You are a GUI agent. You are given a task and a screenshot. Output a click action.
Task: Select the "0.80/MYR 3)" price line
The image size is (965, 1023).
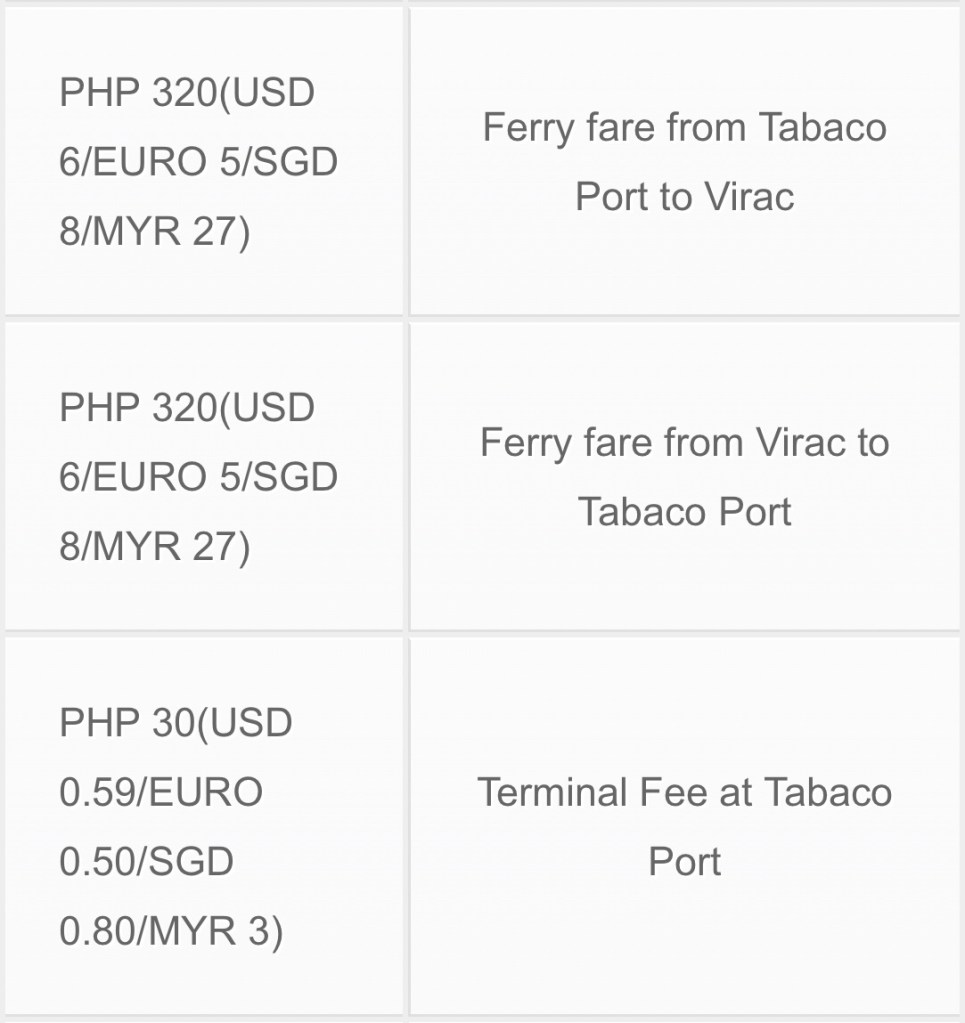pyautogui.click(x=171, y=931)
